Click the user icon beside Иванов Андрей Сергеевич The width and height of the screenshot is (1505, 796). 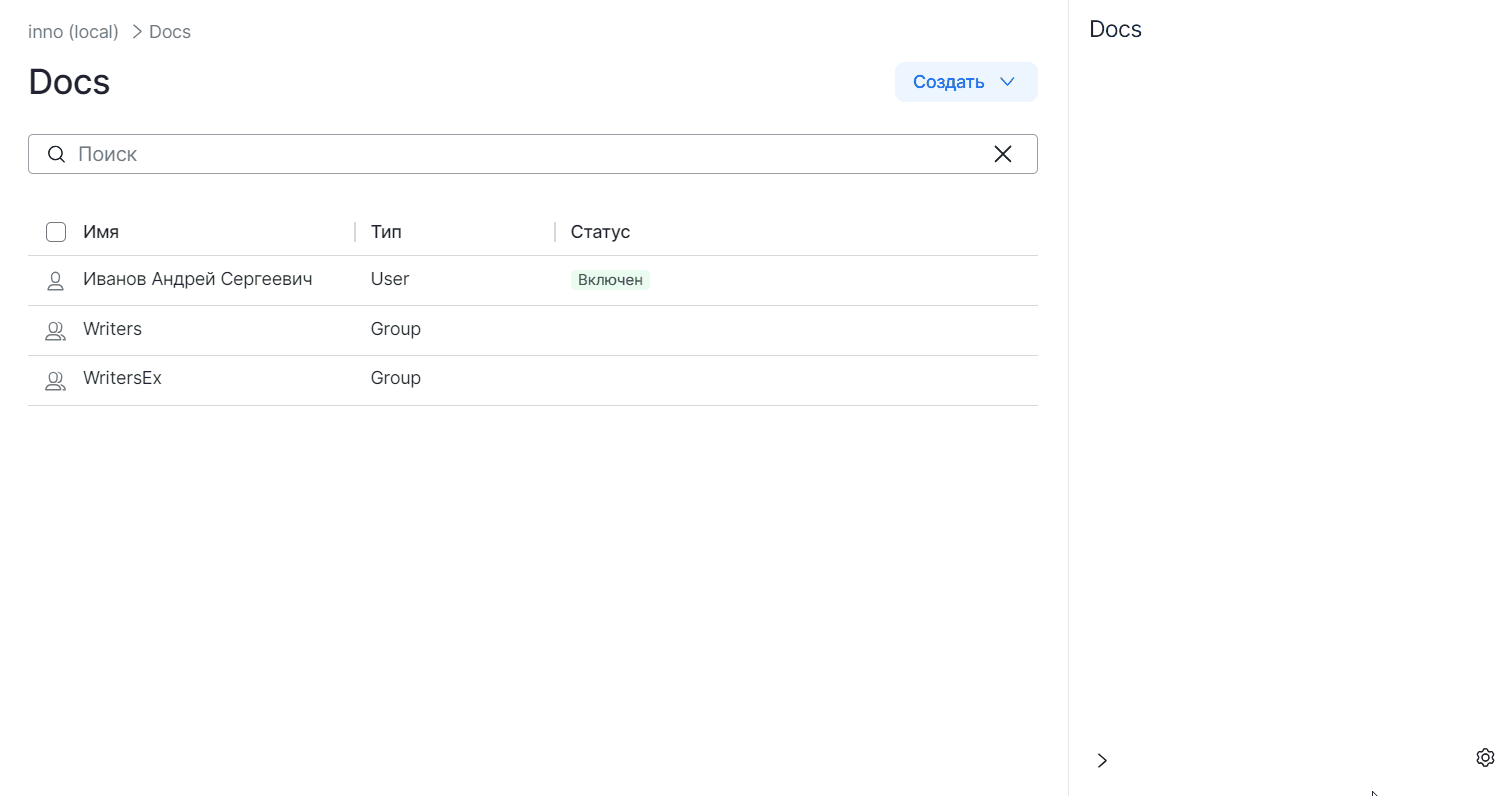(x=56, y=281)
